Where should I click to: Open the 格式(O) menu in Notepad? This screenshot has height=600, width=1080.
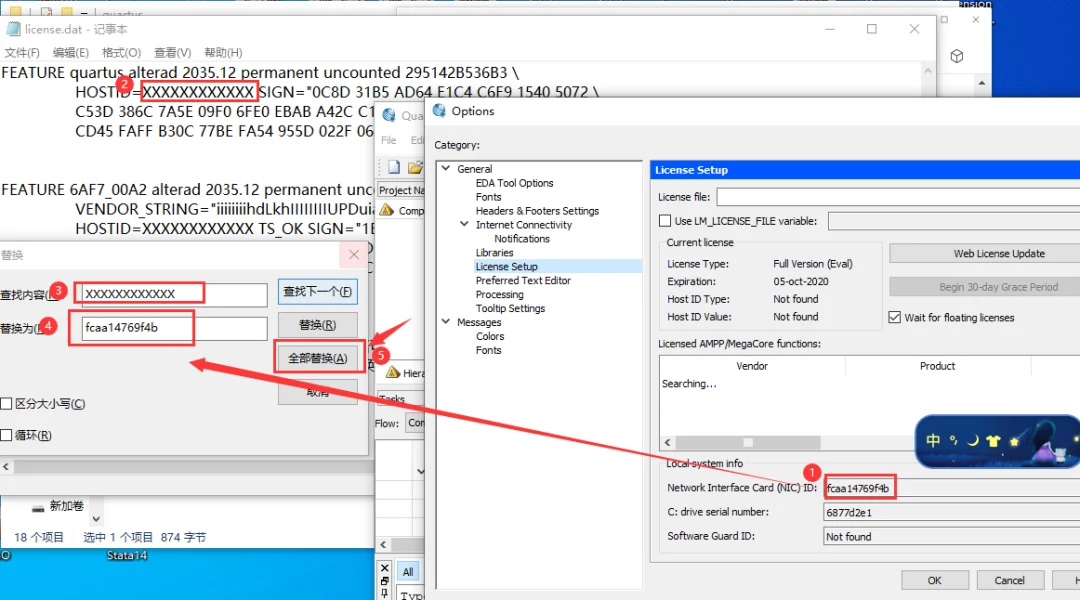point(121,52)
